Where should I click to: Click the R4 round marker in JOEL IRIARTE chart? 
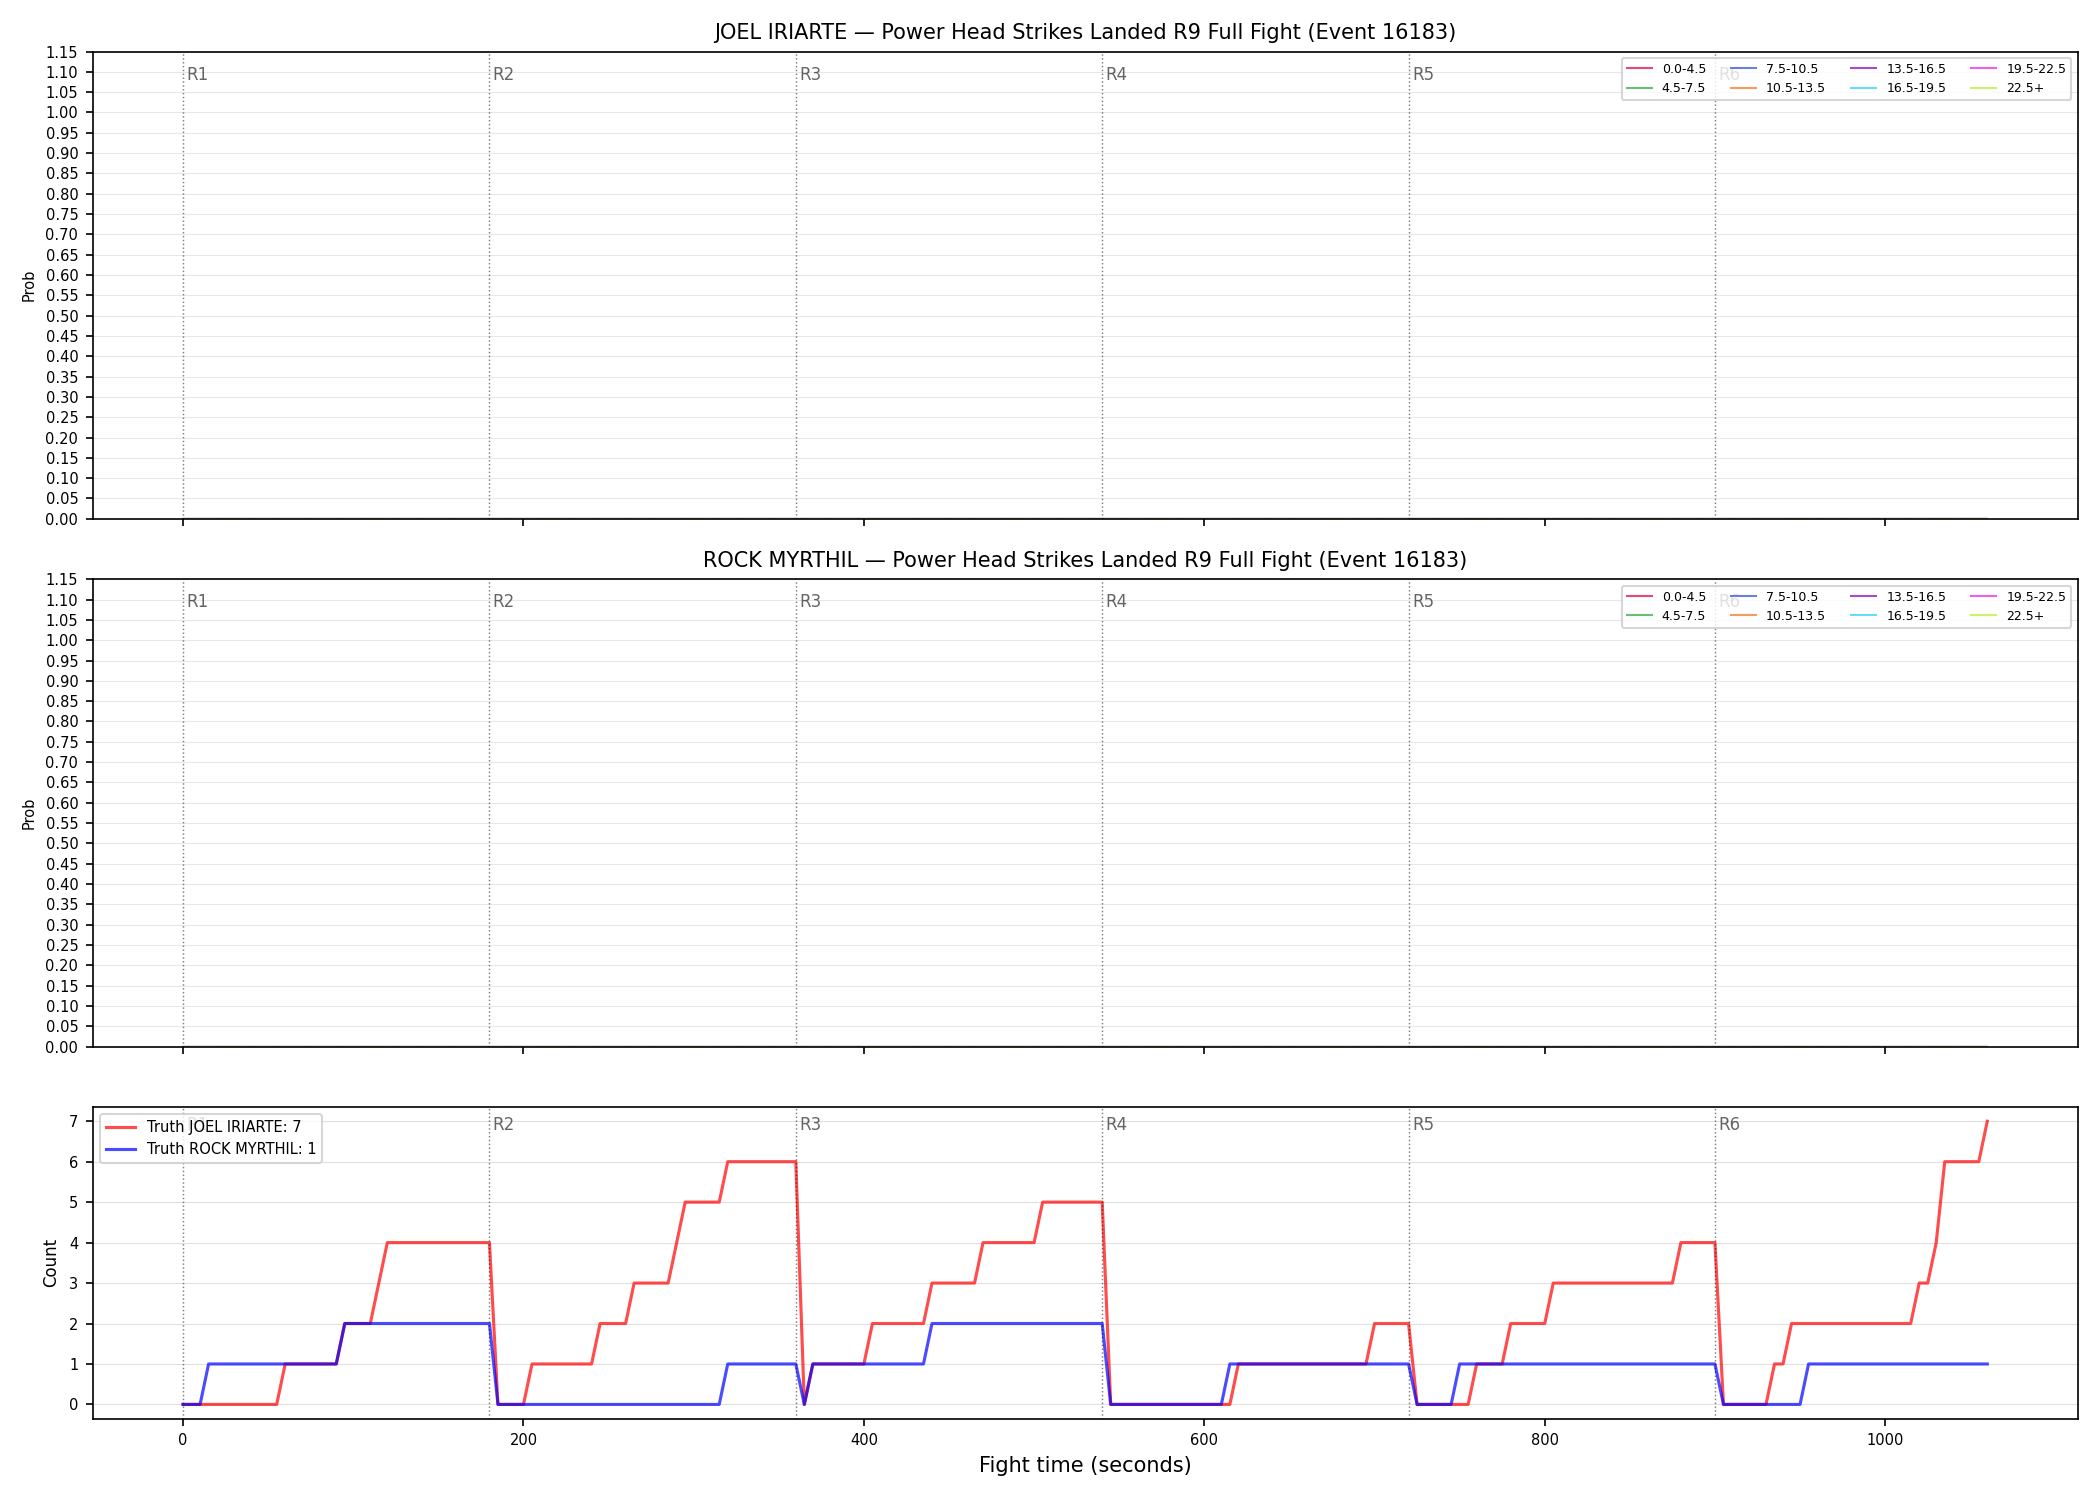point(1116,74)
